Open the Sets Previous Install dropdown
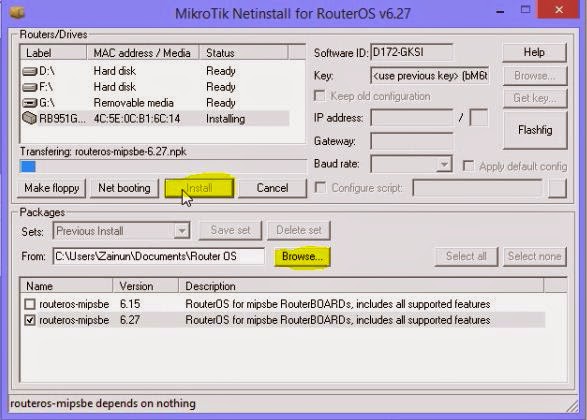Screen dimensions: 587x420 click(x=182, y=231)
